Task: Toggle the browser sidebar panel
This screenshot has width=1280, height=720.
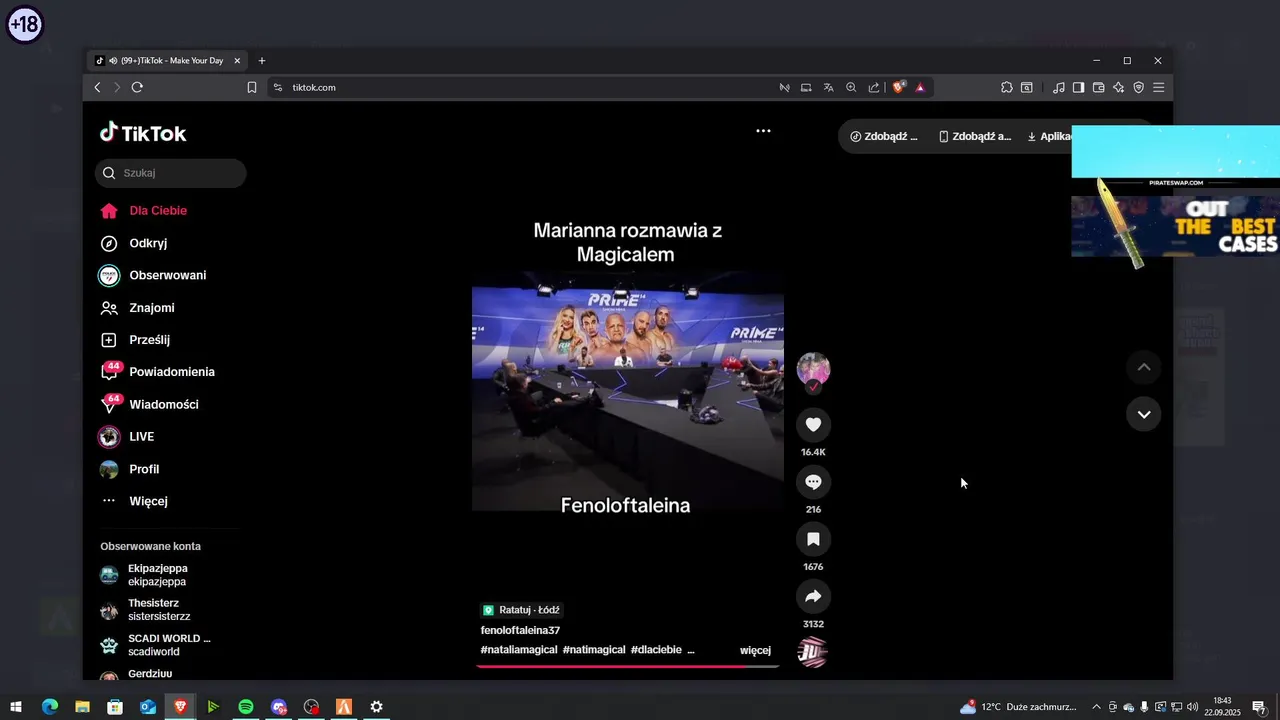Action: [x=1078, y=87]
